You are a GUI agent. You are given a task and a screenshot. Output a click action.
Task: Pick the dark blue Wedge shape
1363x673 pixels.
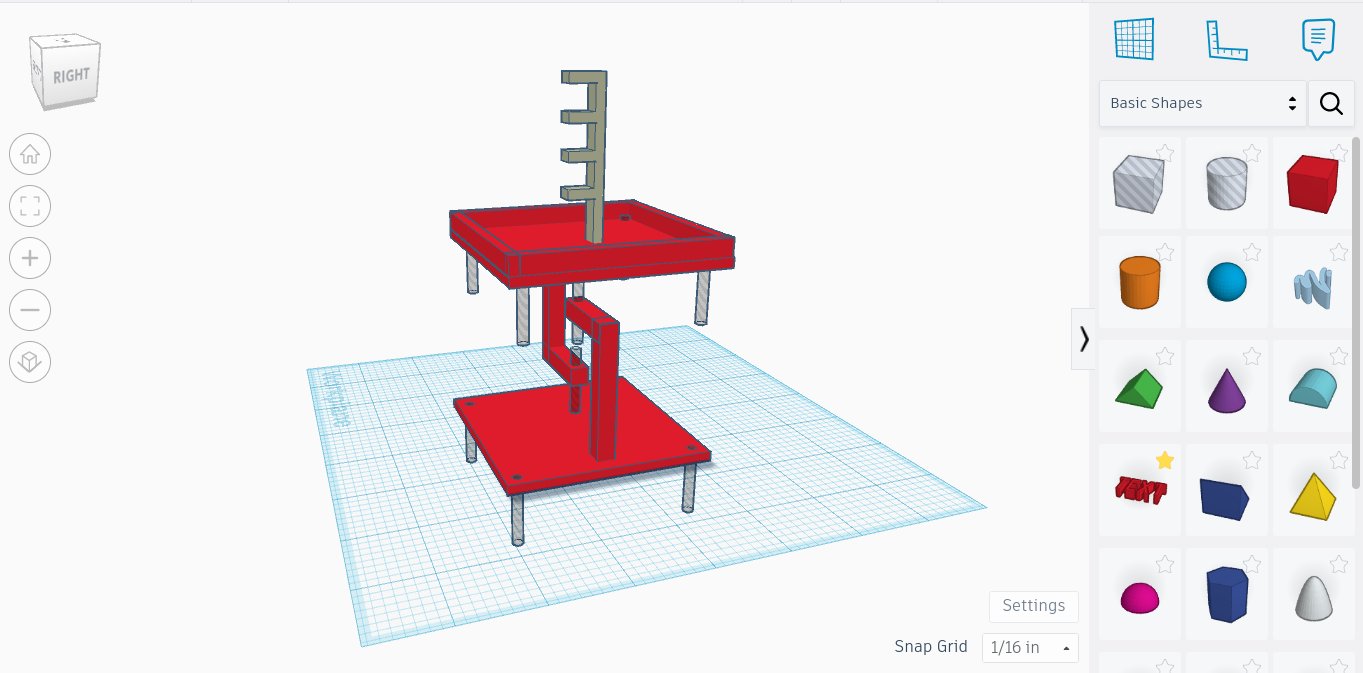click(x=1225, y=498)
